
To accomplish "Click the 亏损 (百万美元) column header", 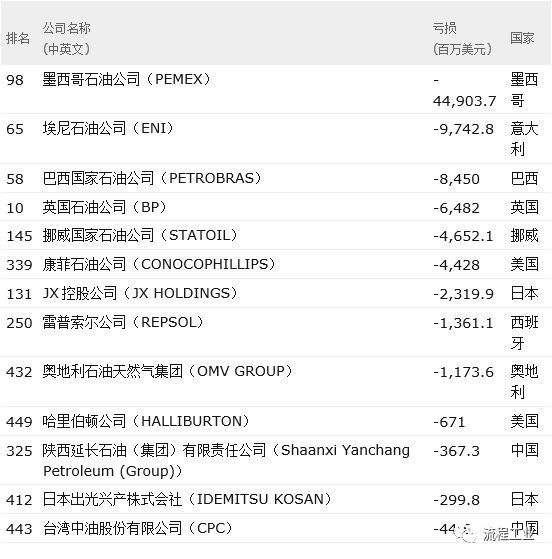I will [x=462, y=38].
